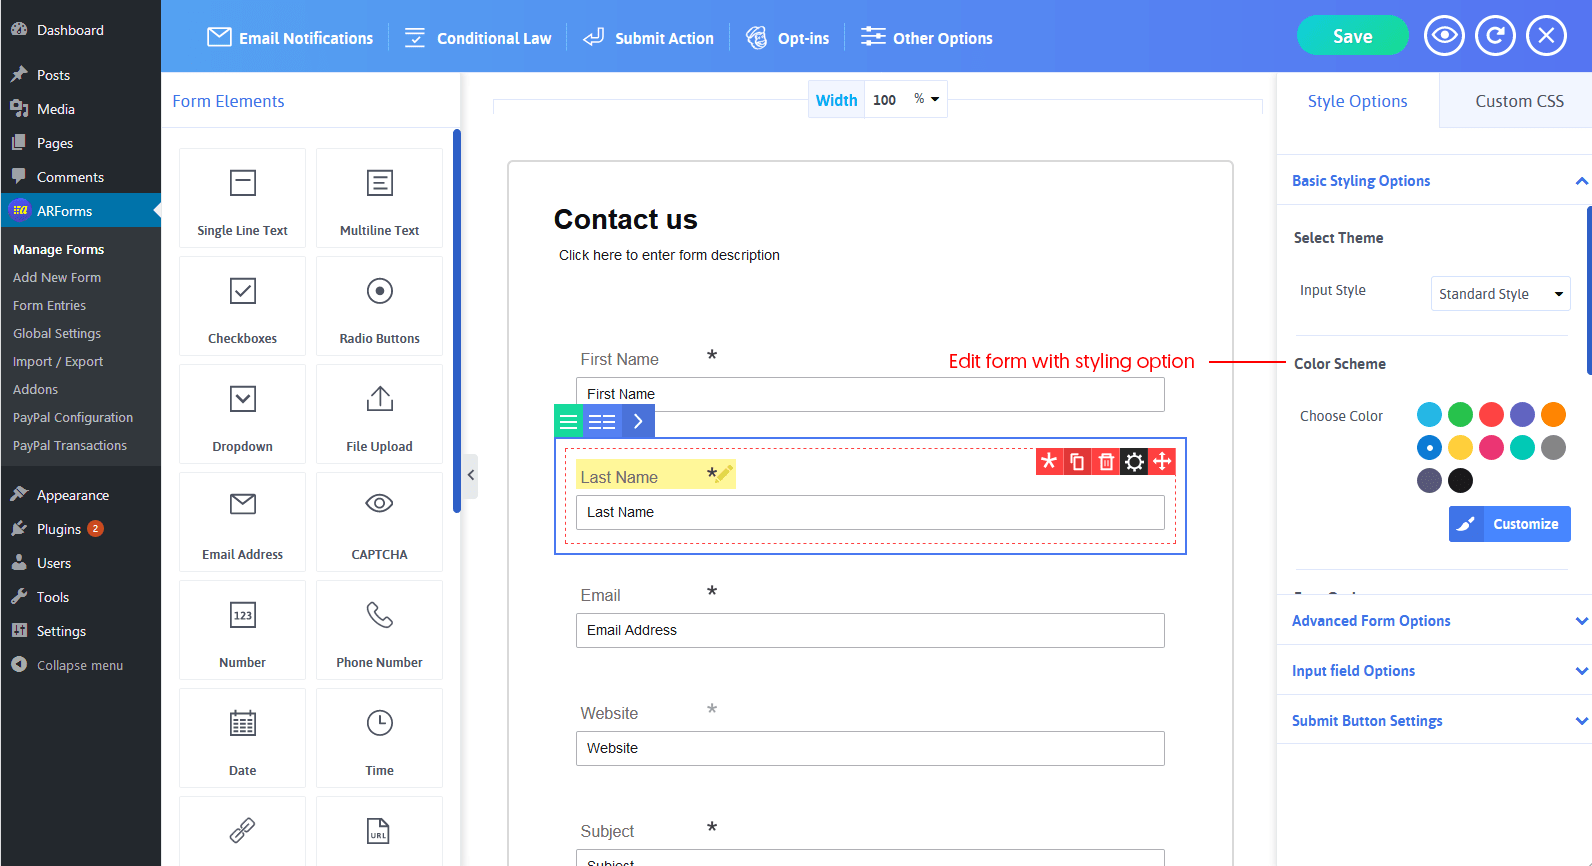Click the required asterisk icon in red toolbar
The width and height of the screenshot is (1592, 866).
[1049, 461]
